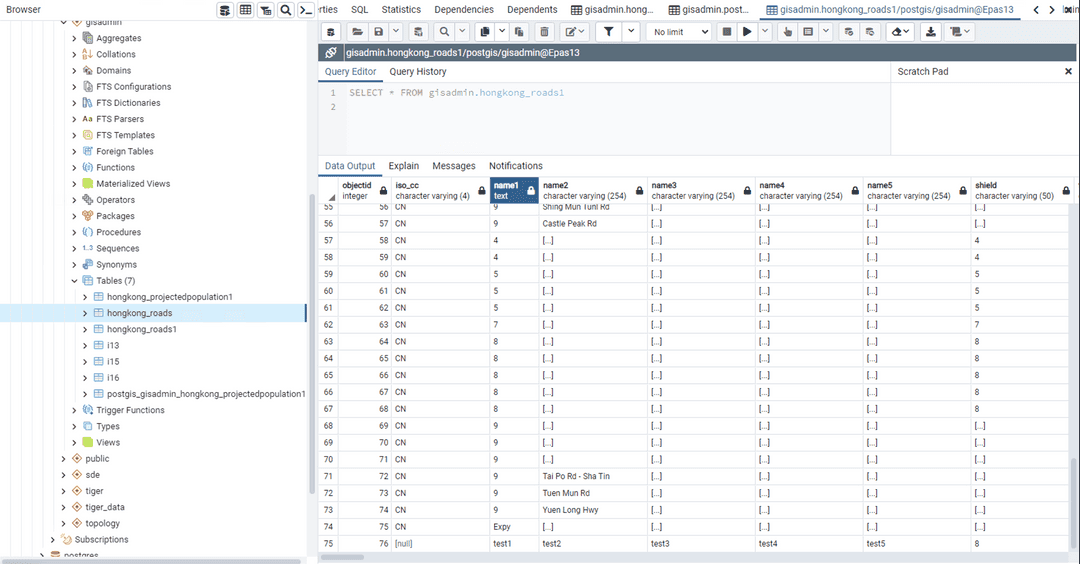This screenshot has height=564, width=1080.
Task: Select the i15 table in tree
Action: coord(113,361)
